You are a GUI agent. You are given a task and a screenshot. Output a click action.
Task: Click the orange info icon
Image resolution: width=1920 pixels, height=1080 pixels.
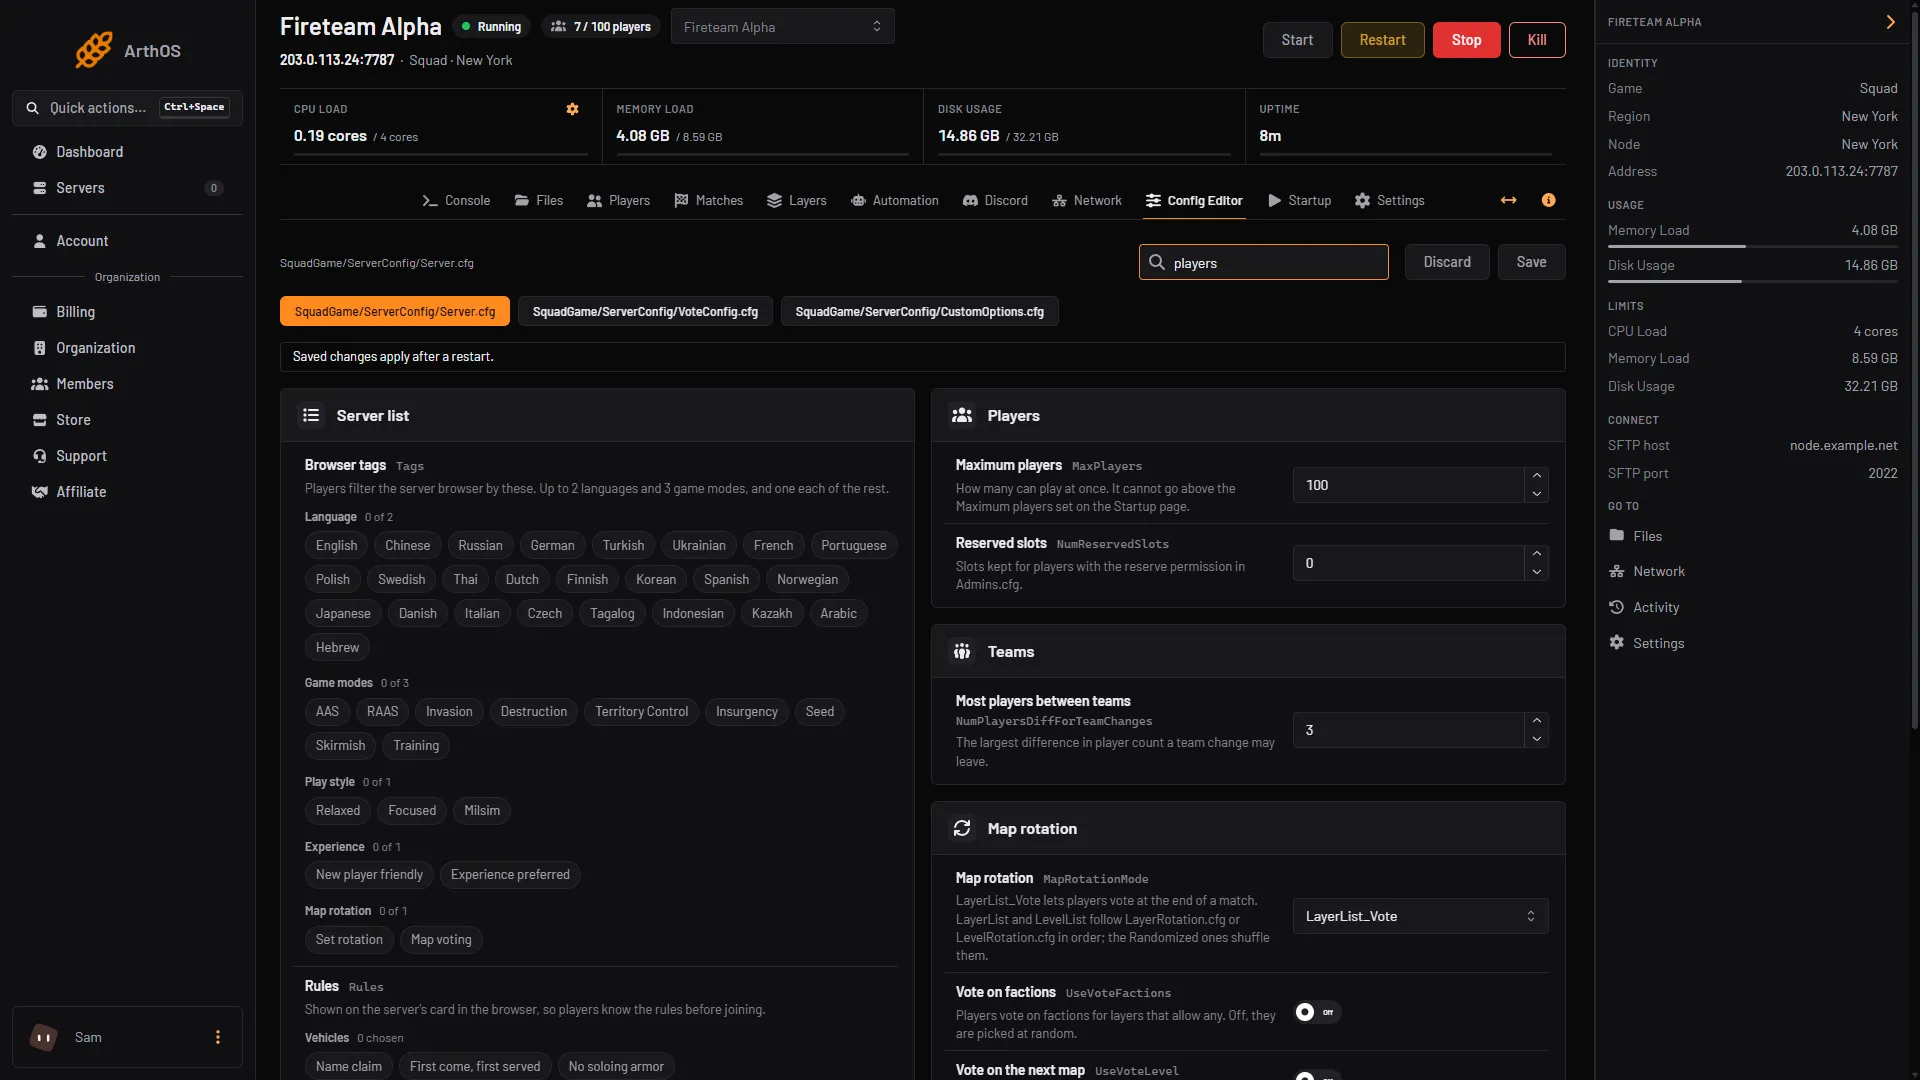1548,200
